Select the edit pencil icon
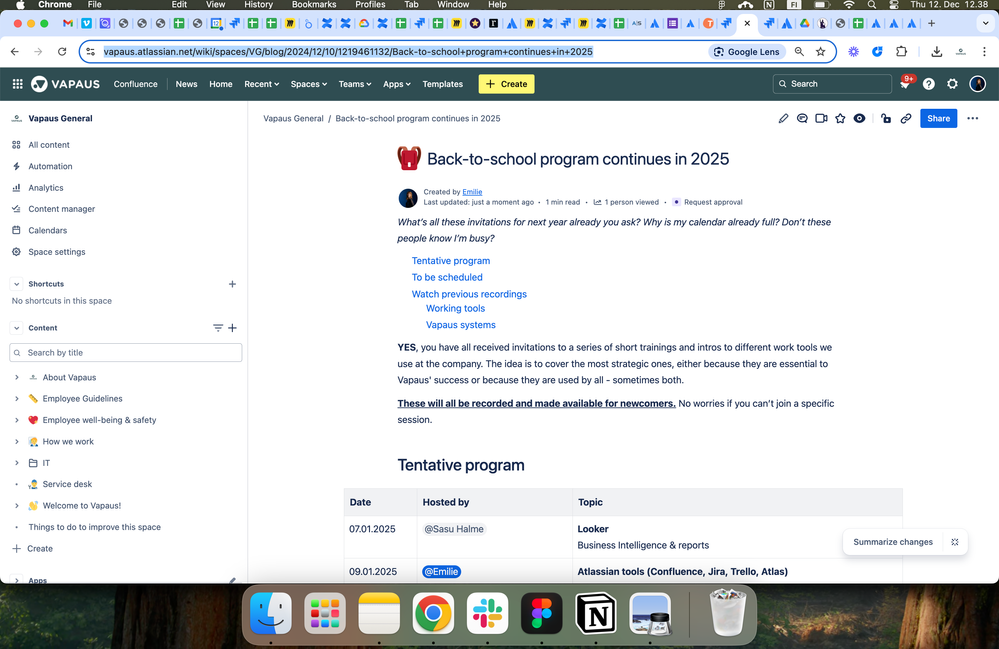Image resolution: width=999 pixels, height=649 pixels. coord(783,118)
